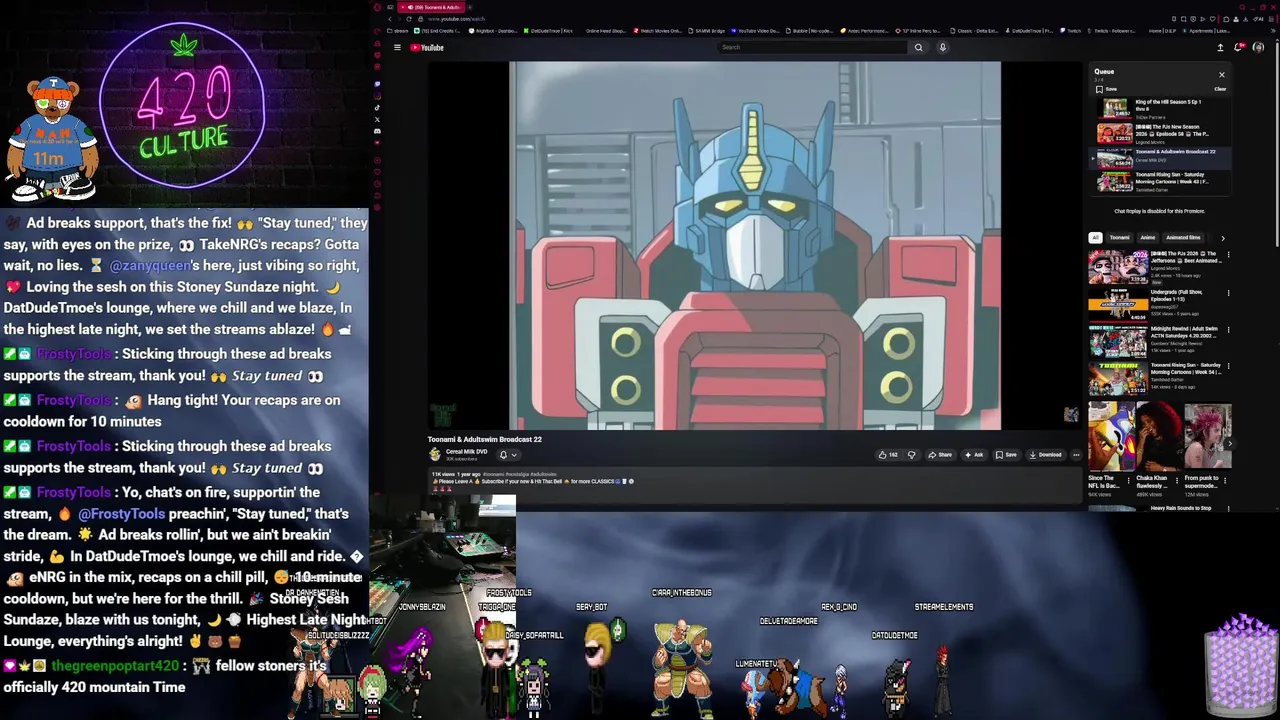
Task: Open the YouTube create upload icon
Action: pos(1220,47)
